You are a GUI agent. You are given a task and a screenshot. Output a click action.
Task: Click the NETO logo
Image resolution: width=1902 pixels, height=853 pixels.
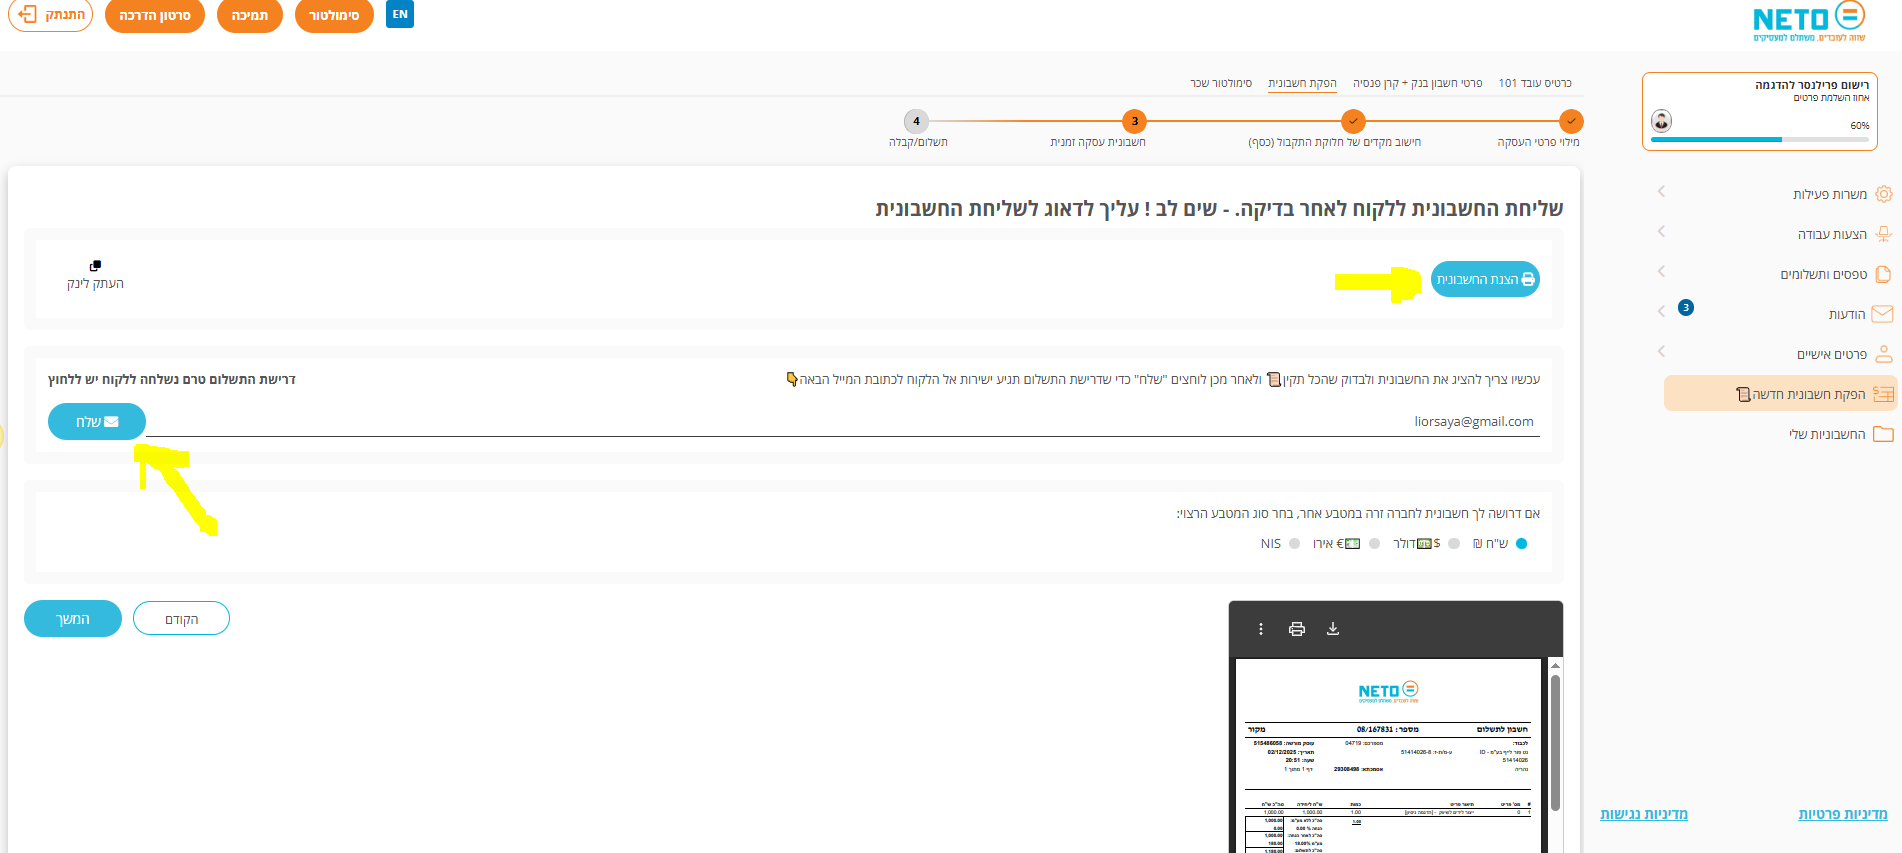tap(1809, 22)
